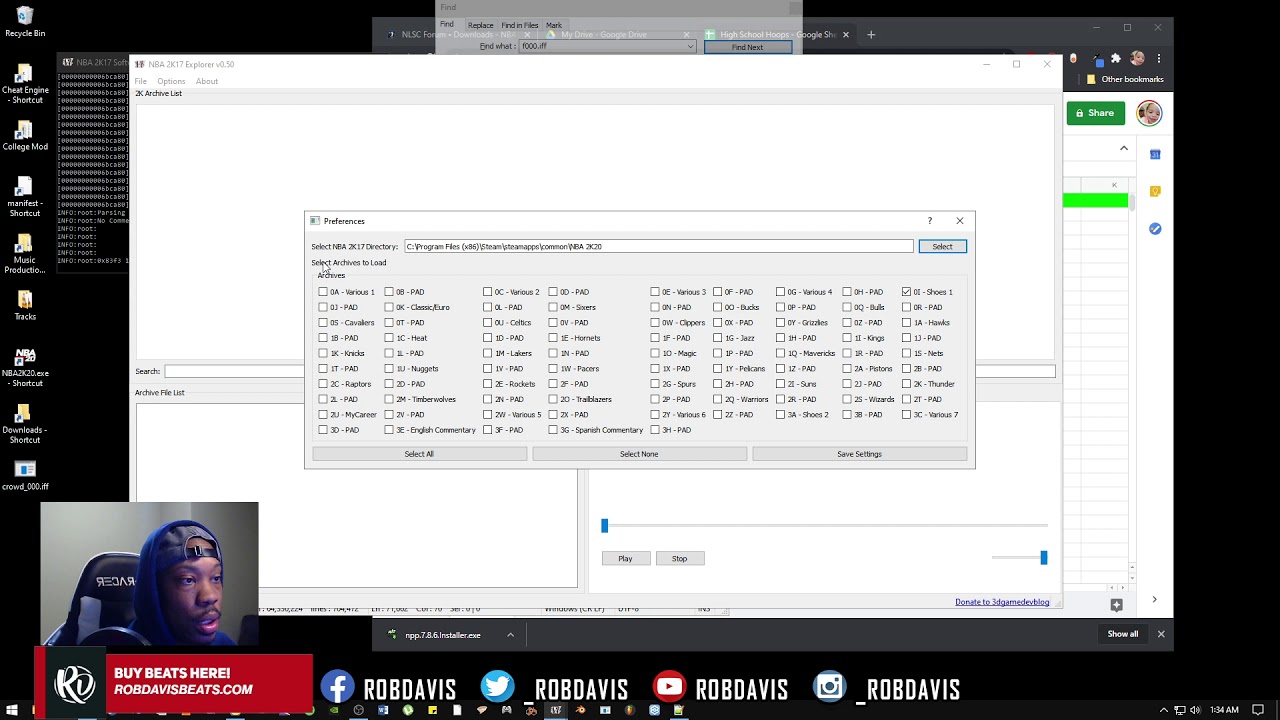Open Chrome extensions puzzle icon

click(1116, 58)
